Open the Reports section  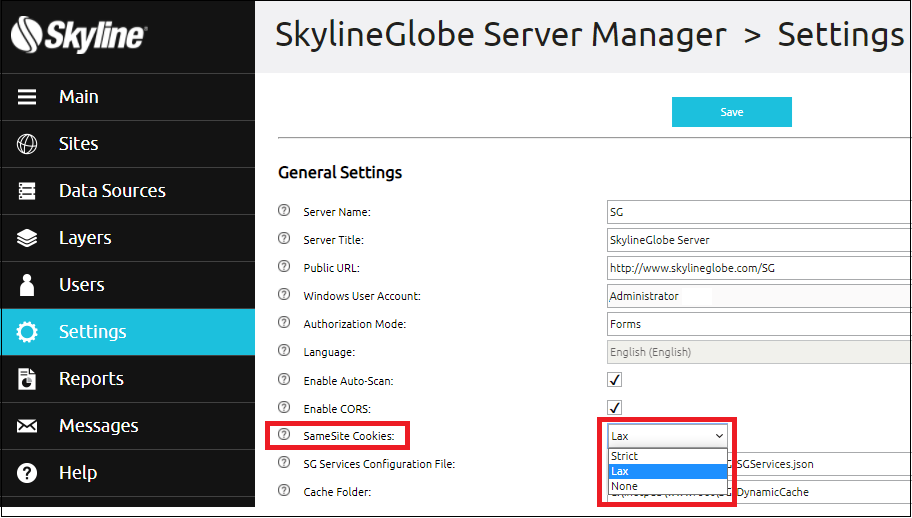point(128,379)
